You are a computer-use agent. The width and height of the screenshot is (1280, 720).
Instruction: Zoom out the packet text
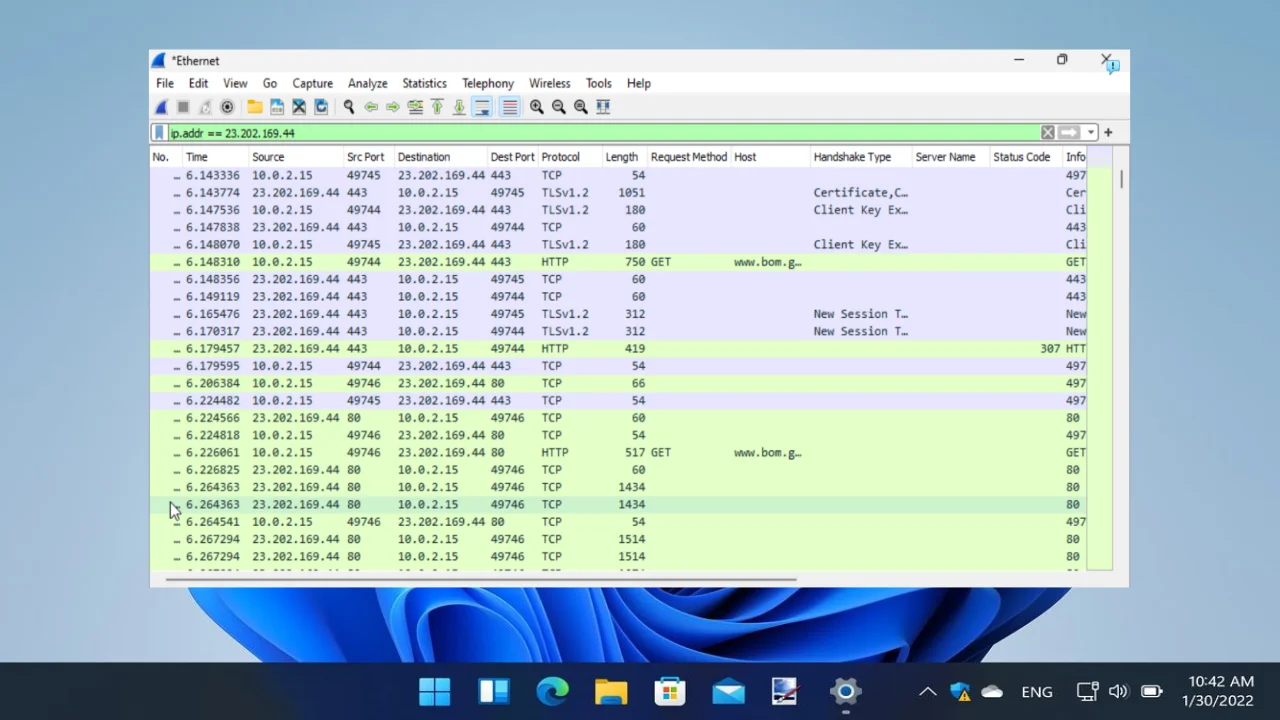click(x=559, y=107)
